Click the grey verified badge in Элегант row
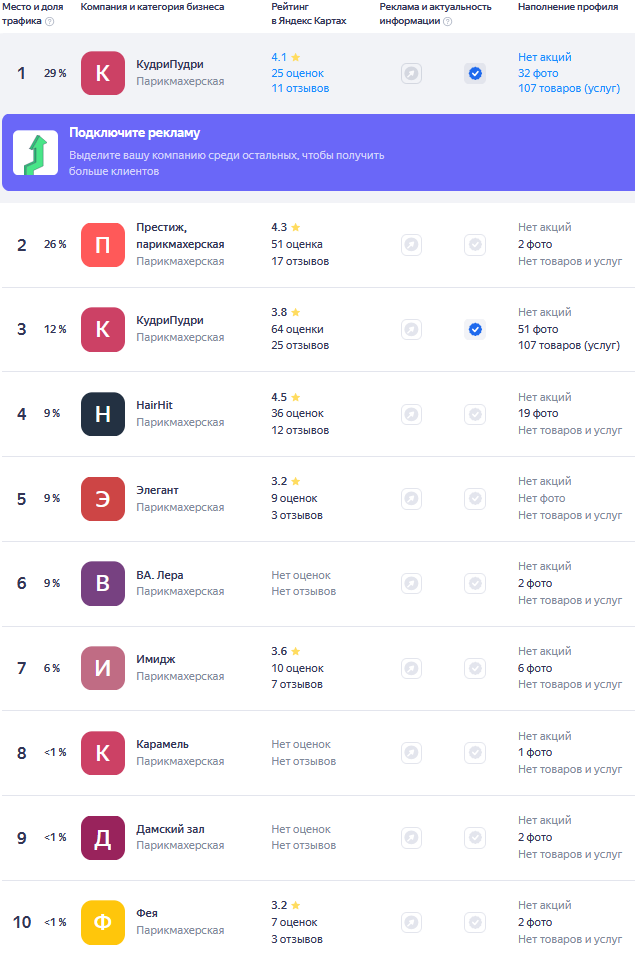 pyautogui.click(x=475, y=499)
